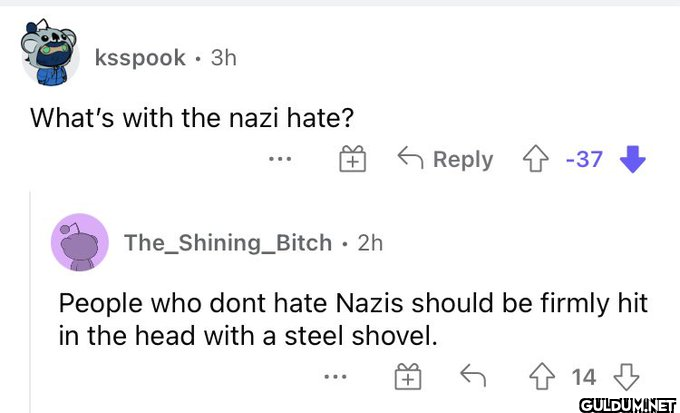This screenshot has height=413, width=680.
Task: Click the Reply arrow icon on ksspook comment
Action: coord(410,157)
